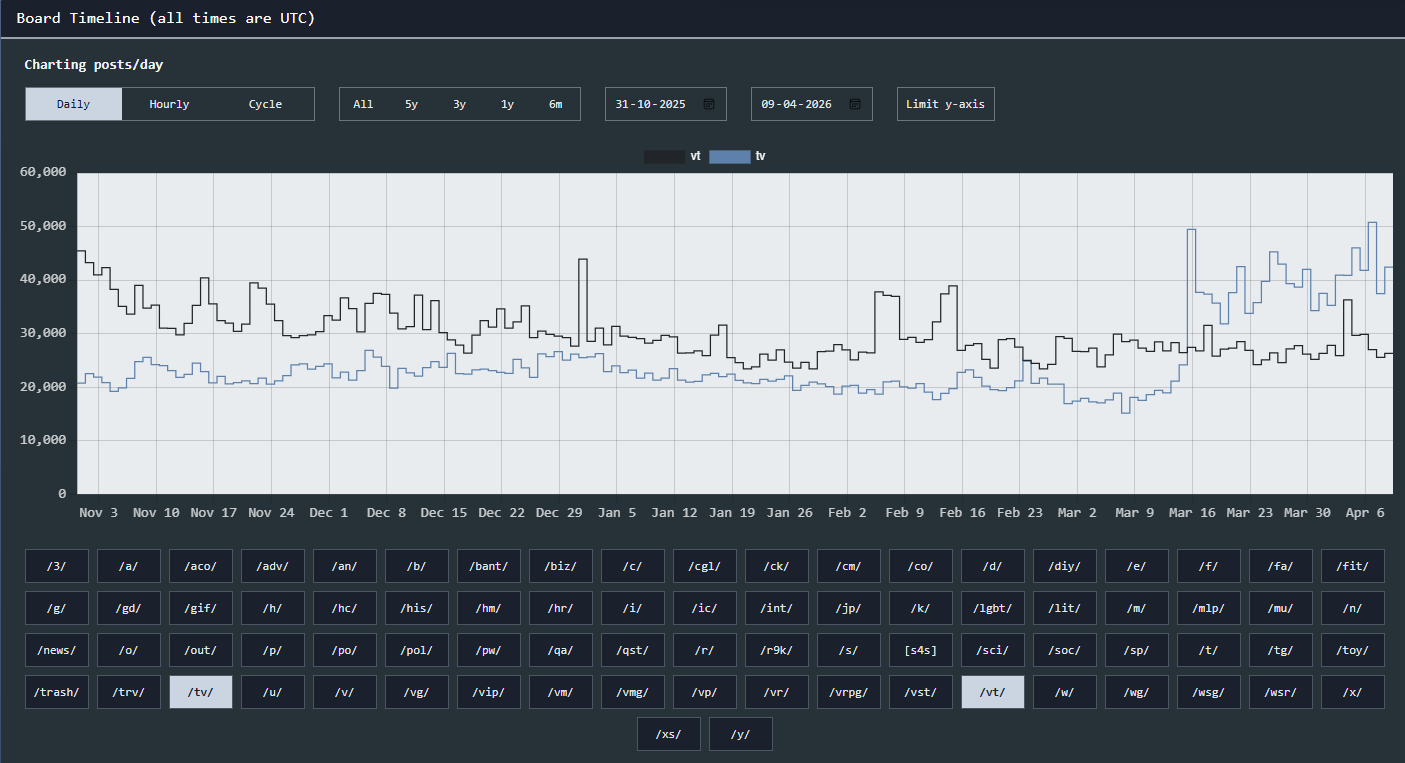Enable the /biz/ board
The image size is (1405, 763).
tap(561, 566)
